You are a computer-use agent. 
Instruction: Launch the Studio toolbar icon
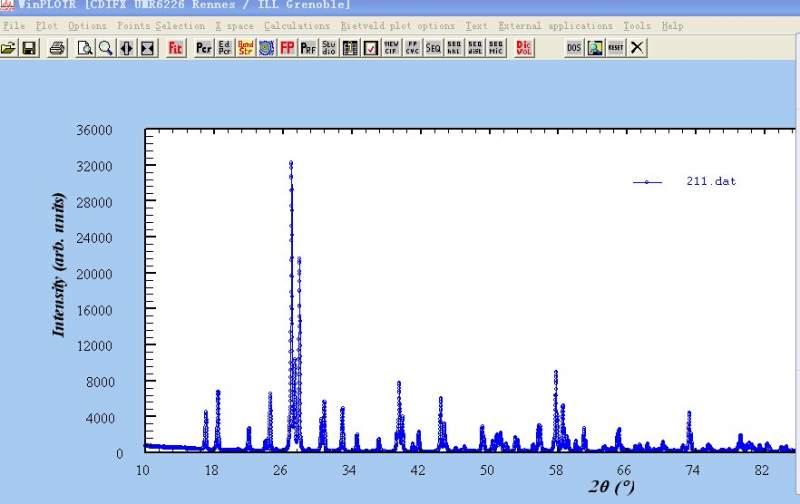[x=329, y=48]
